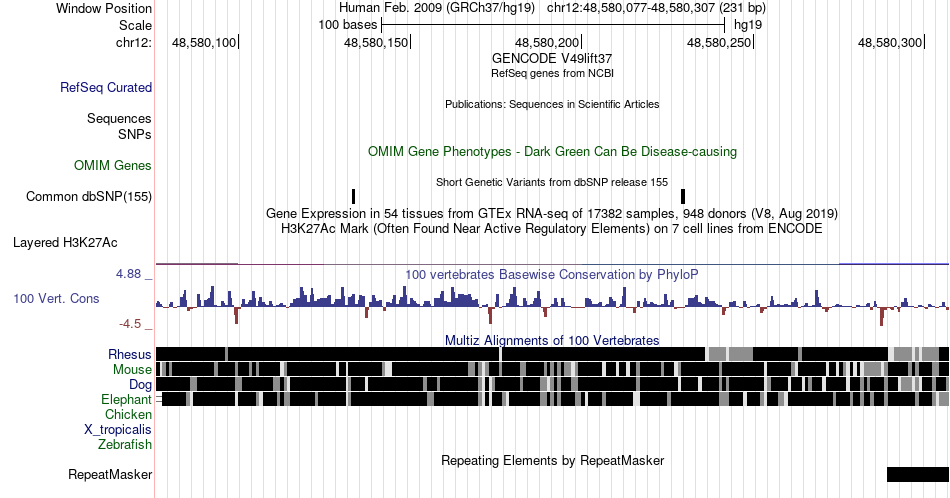
Task: Click the 48,580,300 coordinate on ruler
Action: pos(890,42)
